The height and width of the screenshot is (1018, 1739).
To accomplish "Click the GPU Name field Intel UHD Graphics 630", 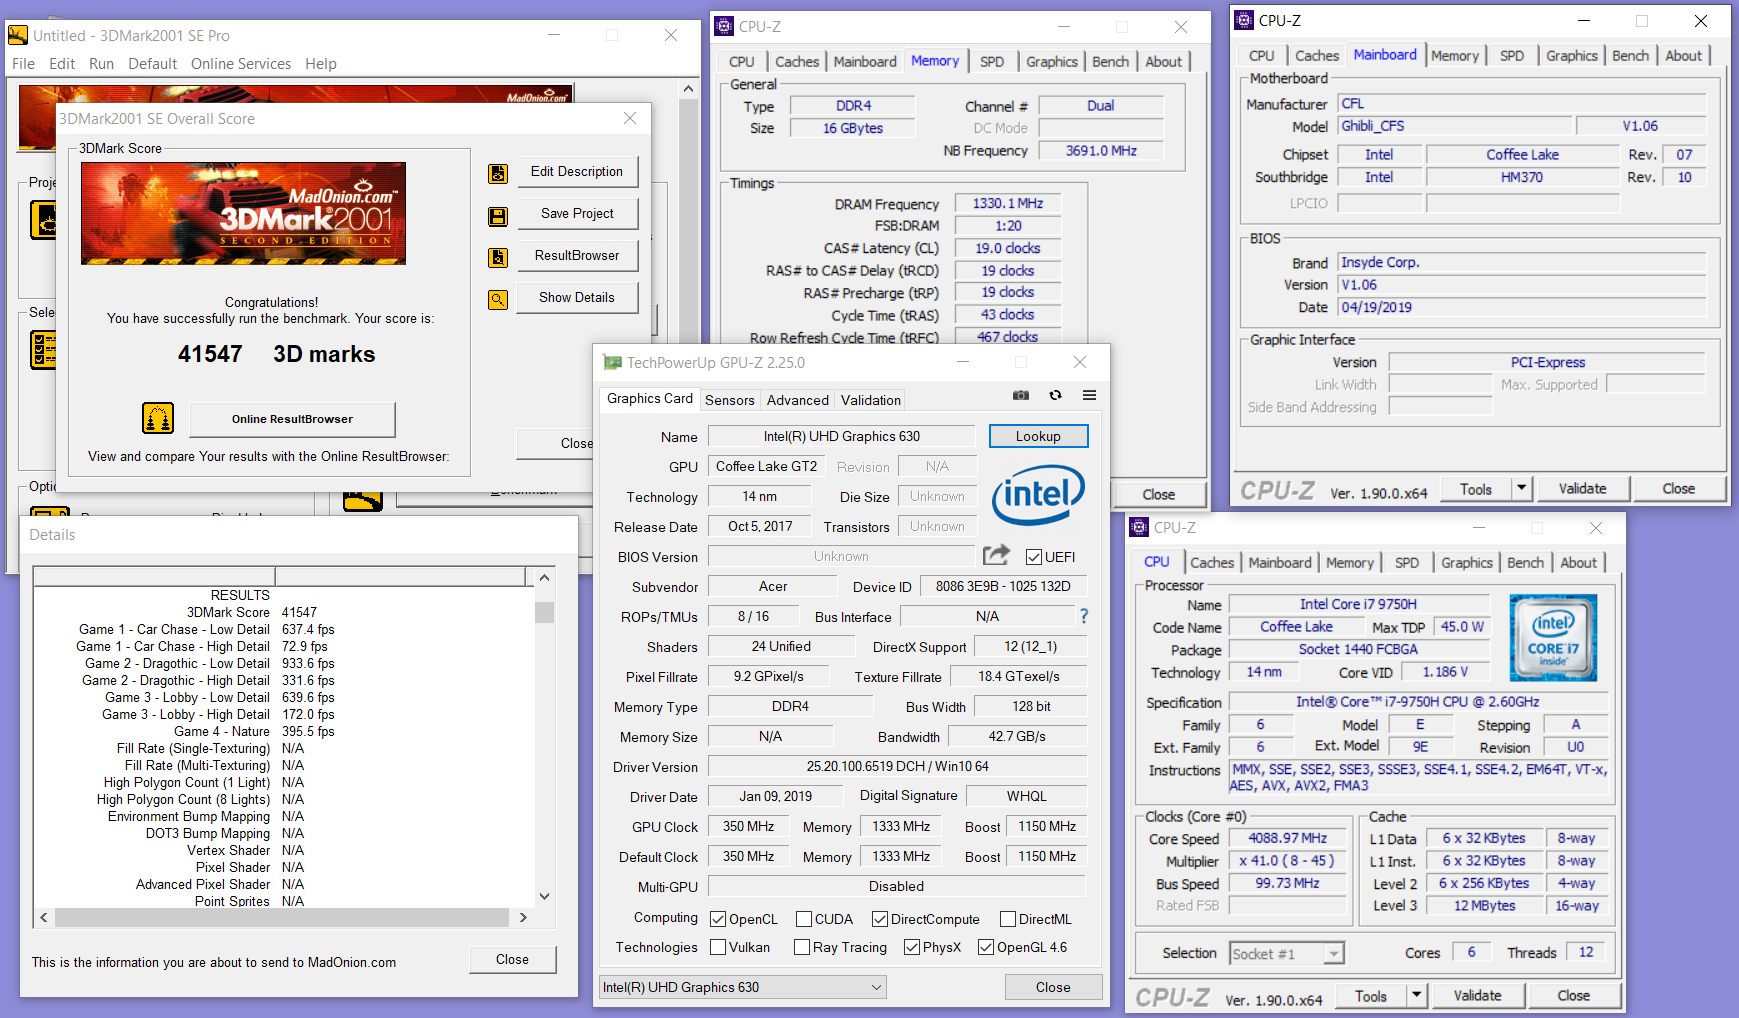I will [841, 436].
